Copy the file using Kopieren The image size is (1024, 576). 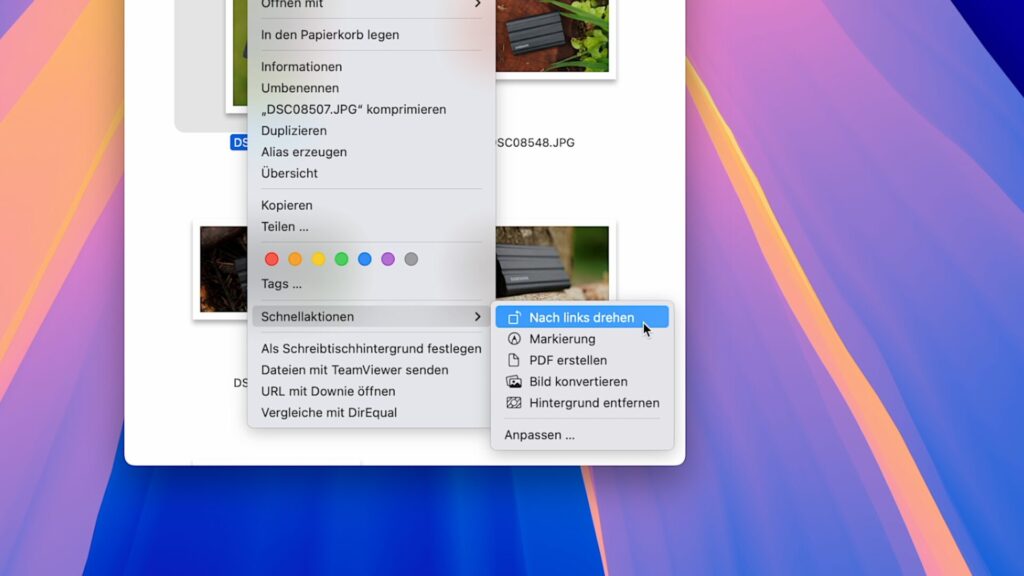pyautogui.click(x=287, y=205)
